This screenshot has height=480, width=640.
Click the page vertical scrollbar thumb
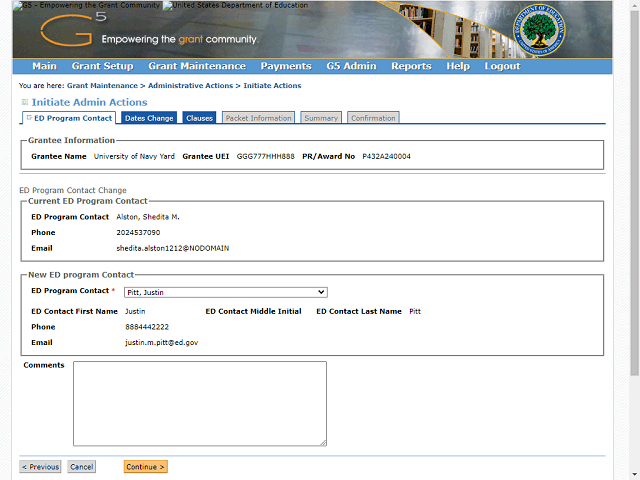click(635, 192)
